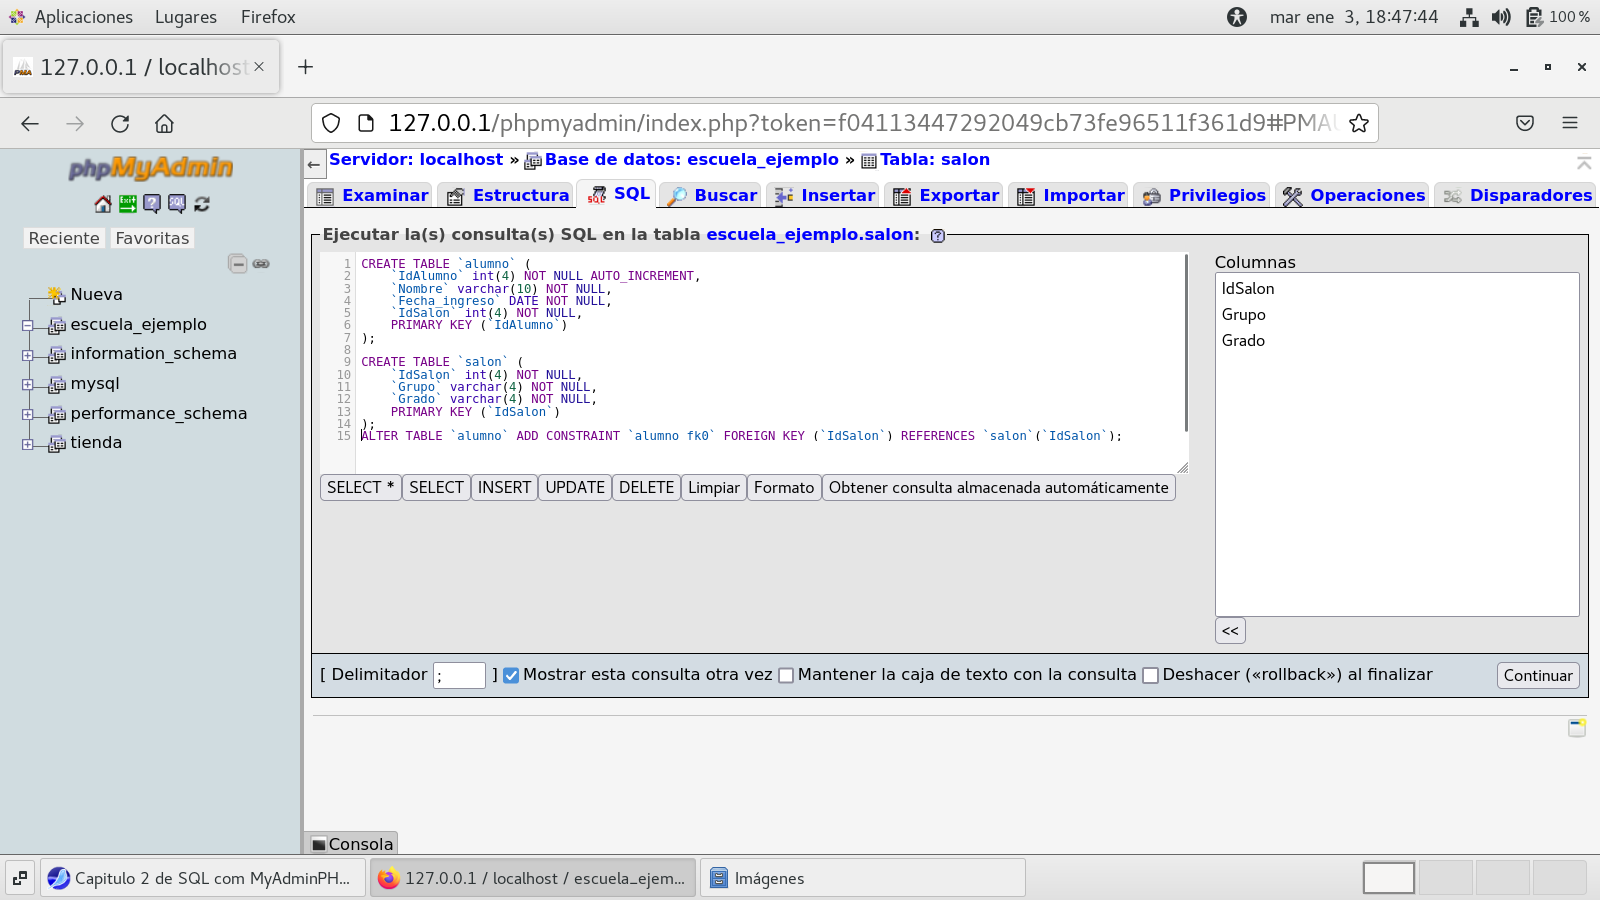Expand the tienda database tree node
The image size is (1600, 900).
[28, 444]
